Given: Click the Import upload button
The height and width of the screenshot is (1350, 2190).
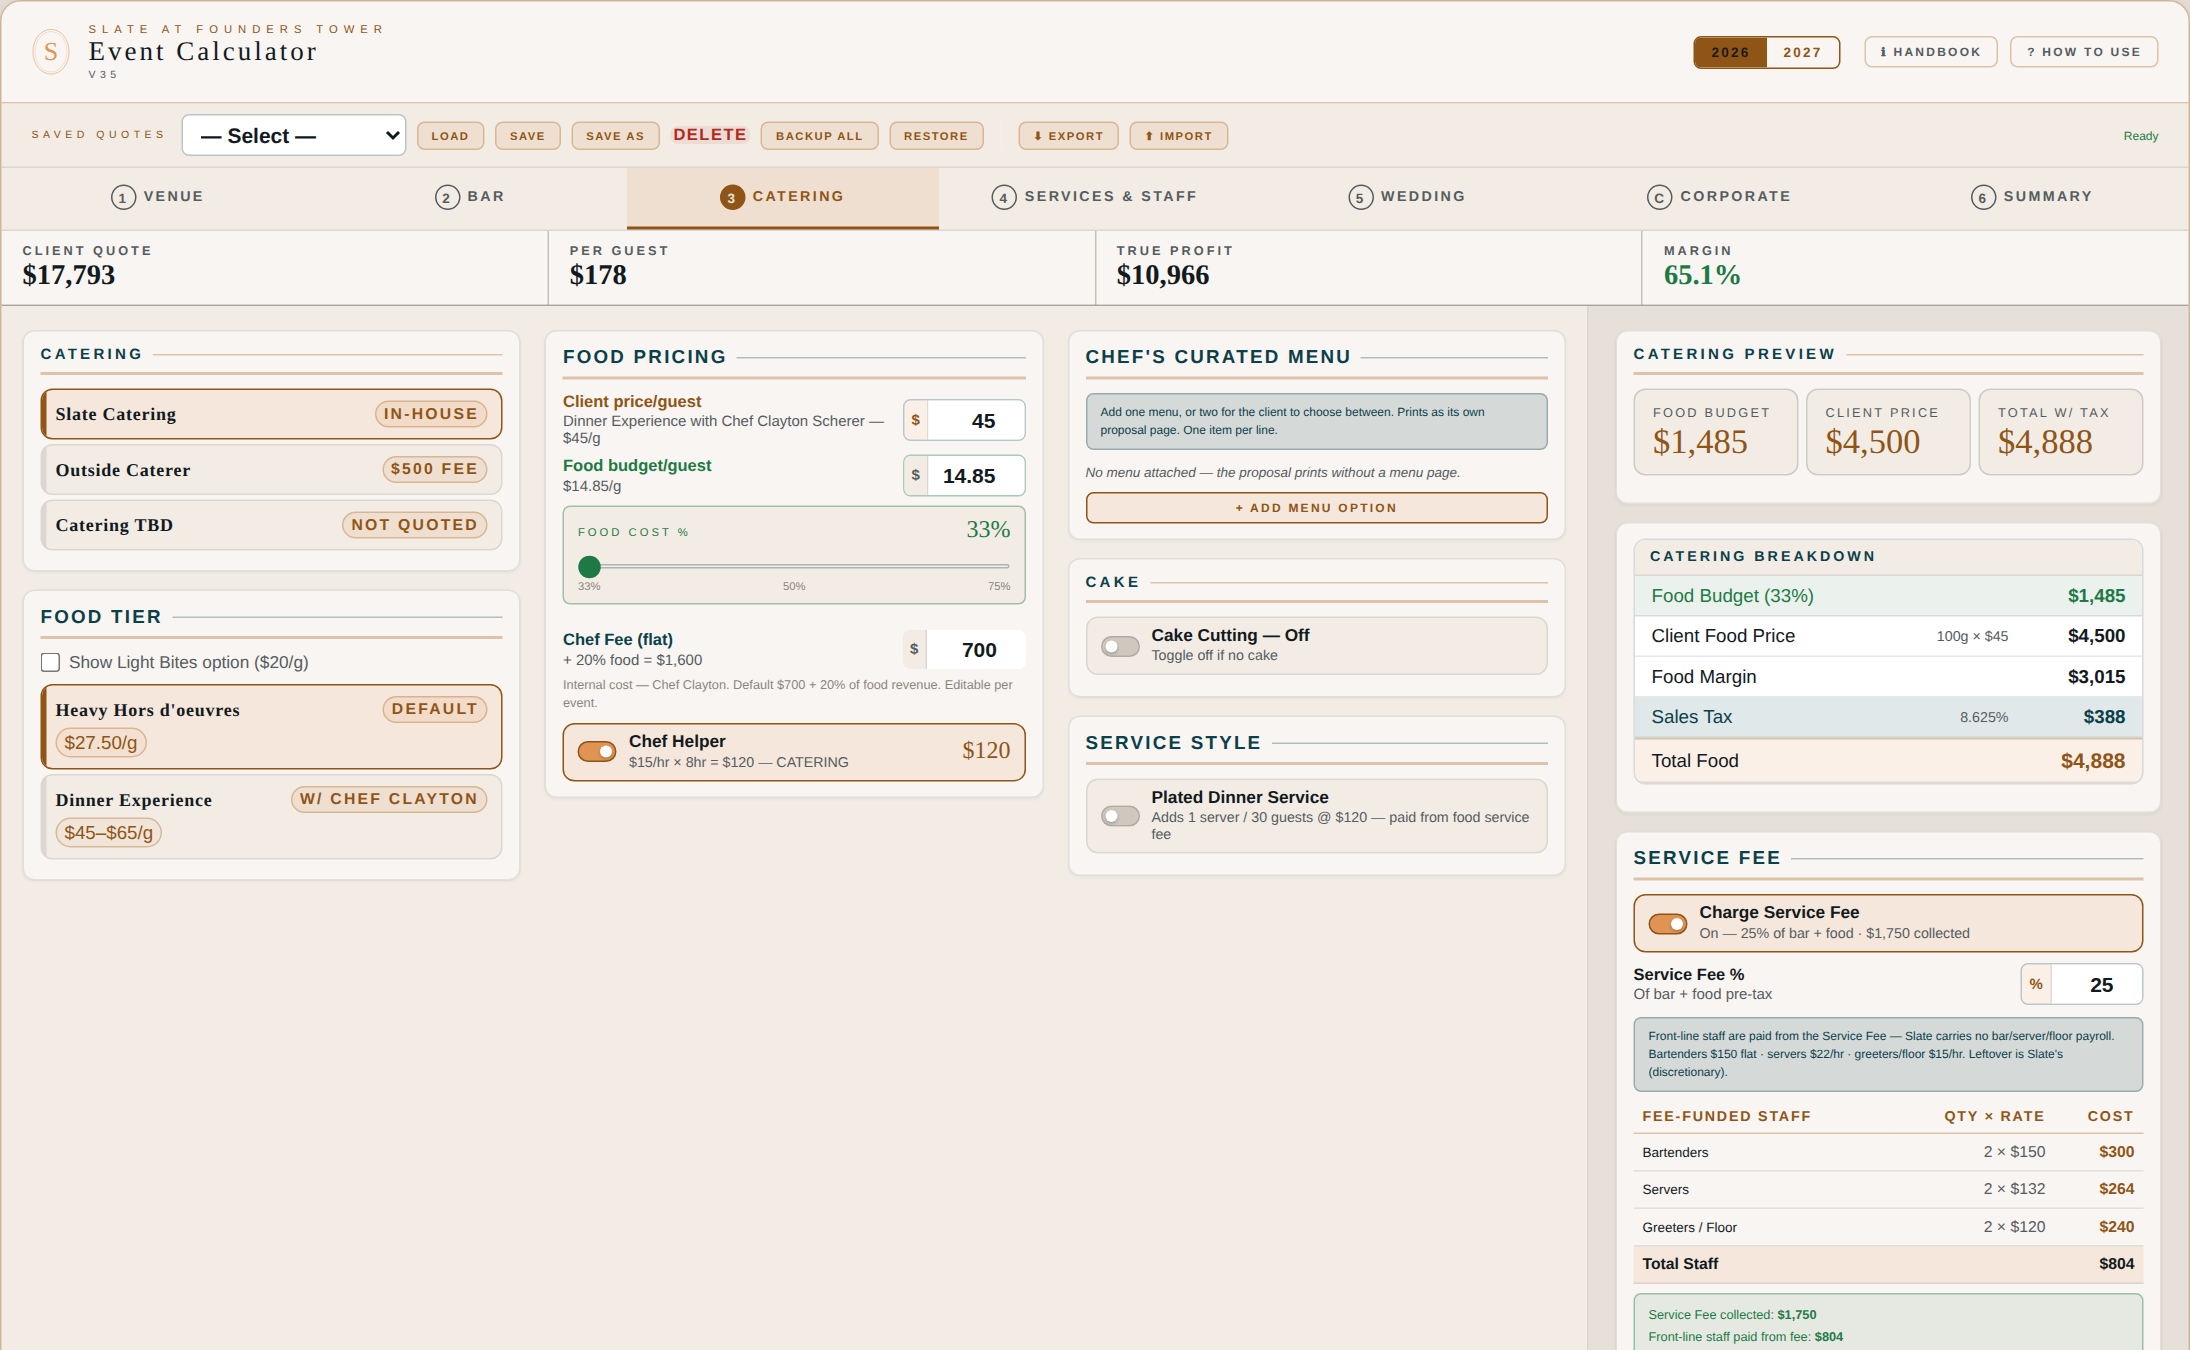Looking at the screenshot, I should (x=1178, y=136).
